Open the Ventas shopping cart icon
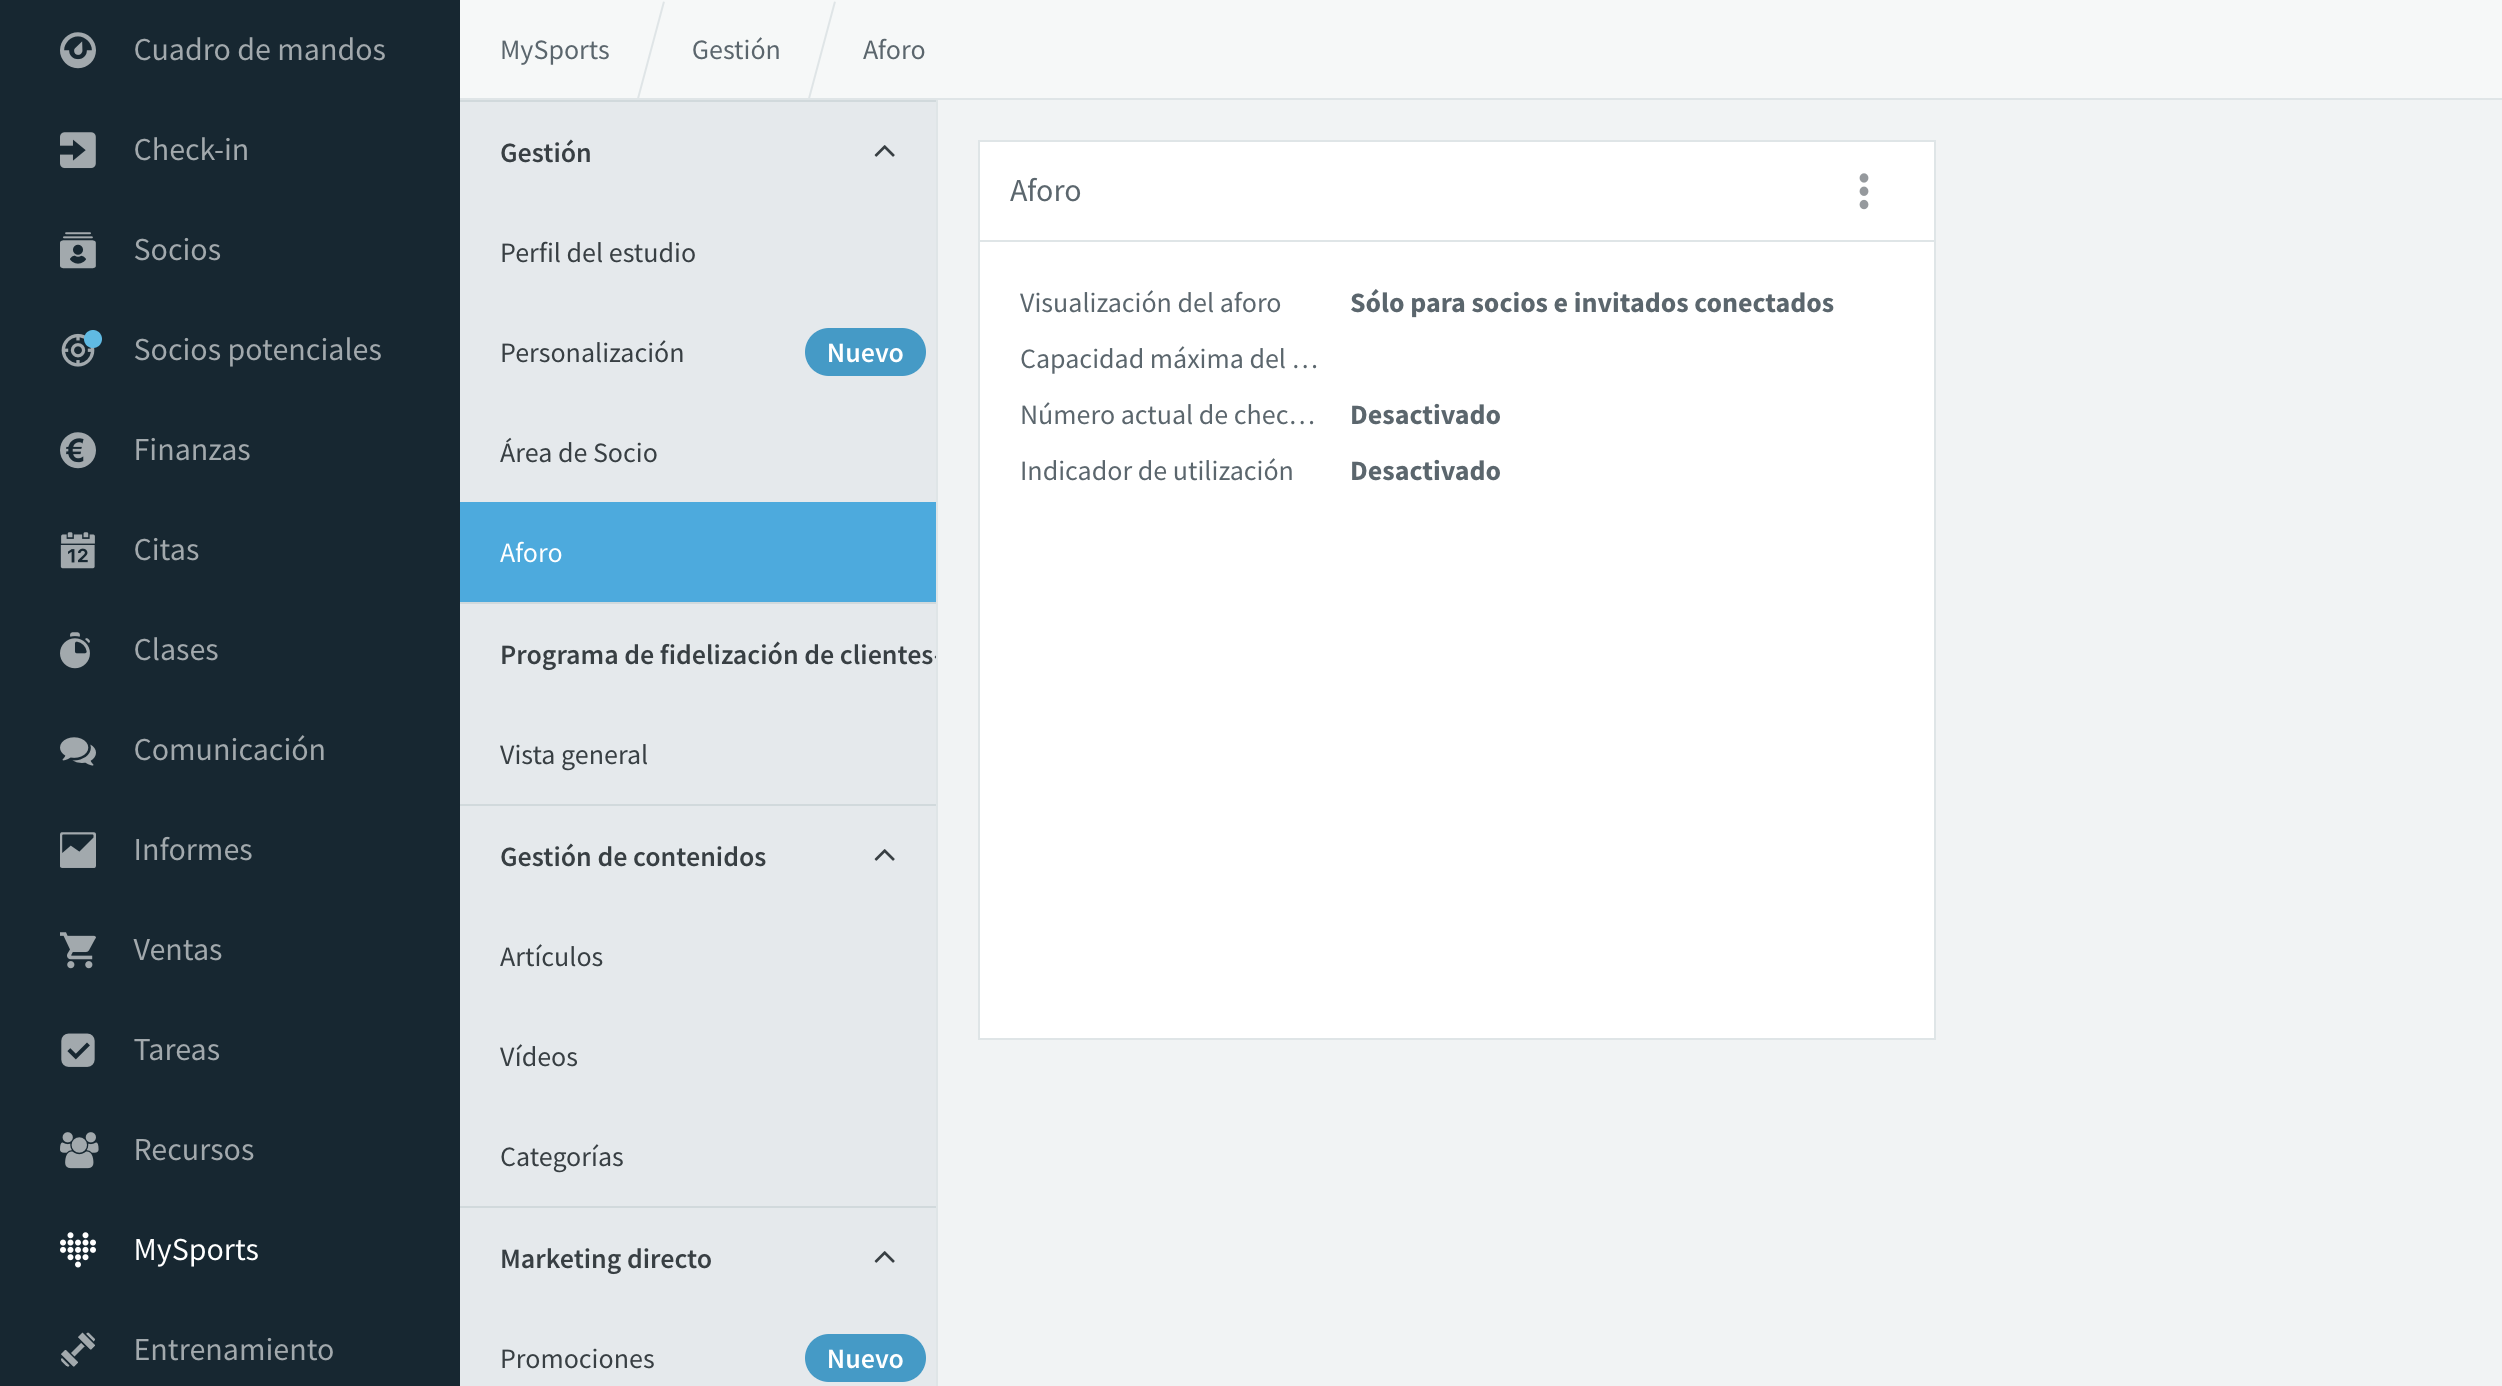This screenshot has width=2502, height=1386. (78, 950)
